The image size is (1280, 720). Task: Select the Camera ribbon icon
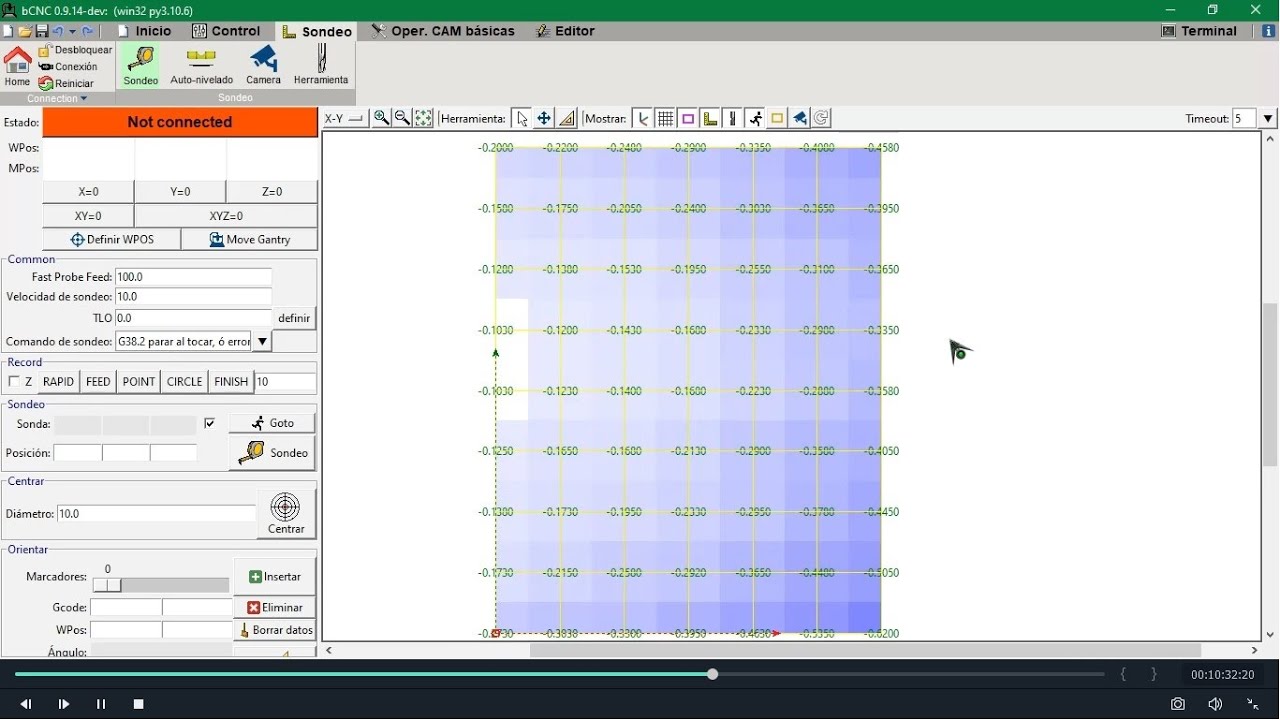pyautogui.click(x=264, y=66)
